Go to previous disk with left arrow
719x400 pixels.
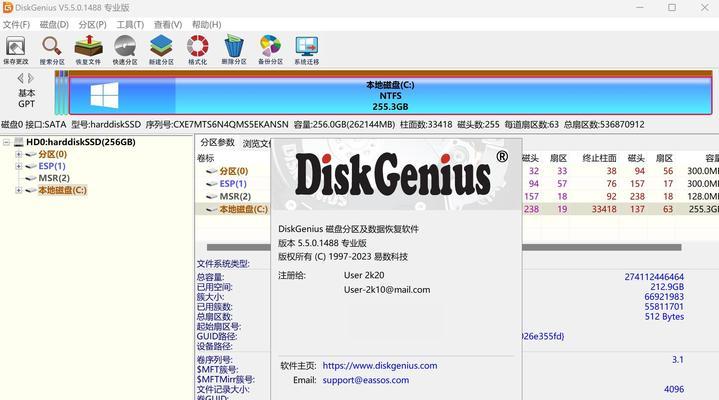20,78
